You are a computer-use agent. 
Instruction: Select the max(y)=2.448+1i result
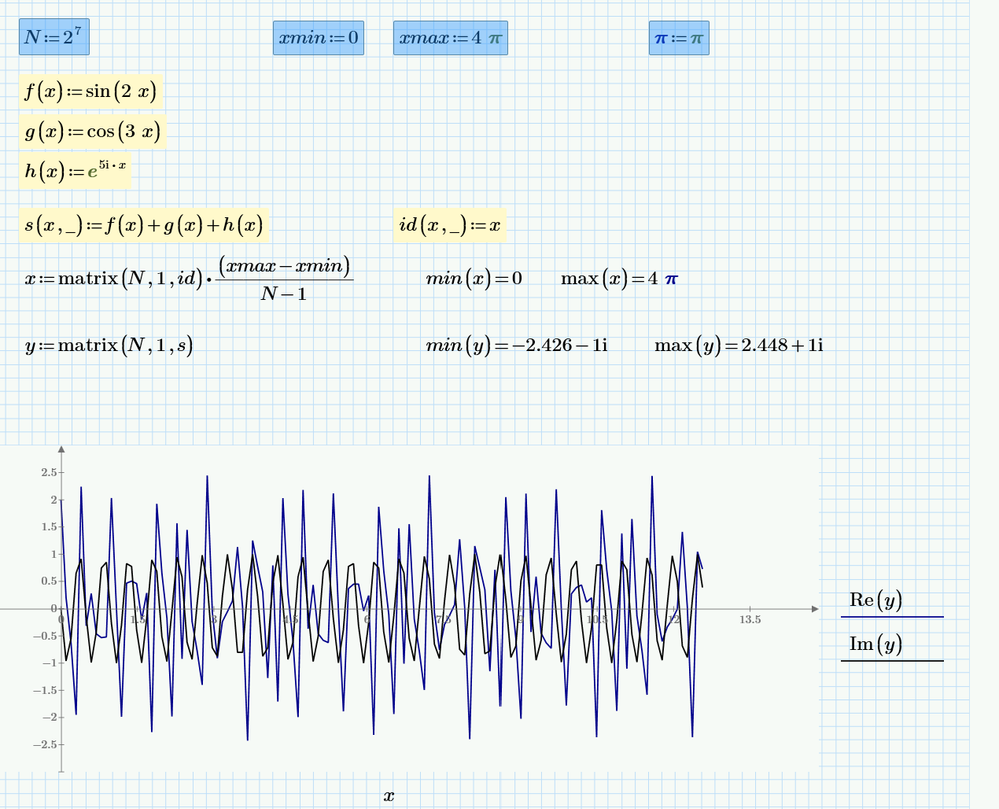[x=738, y=346]
